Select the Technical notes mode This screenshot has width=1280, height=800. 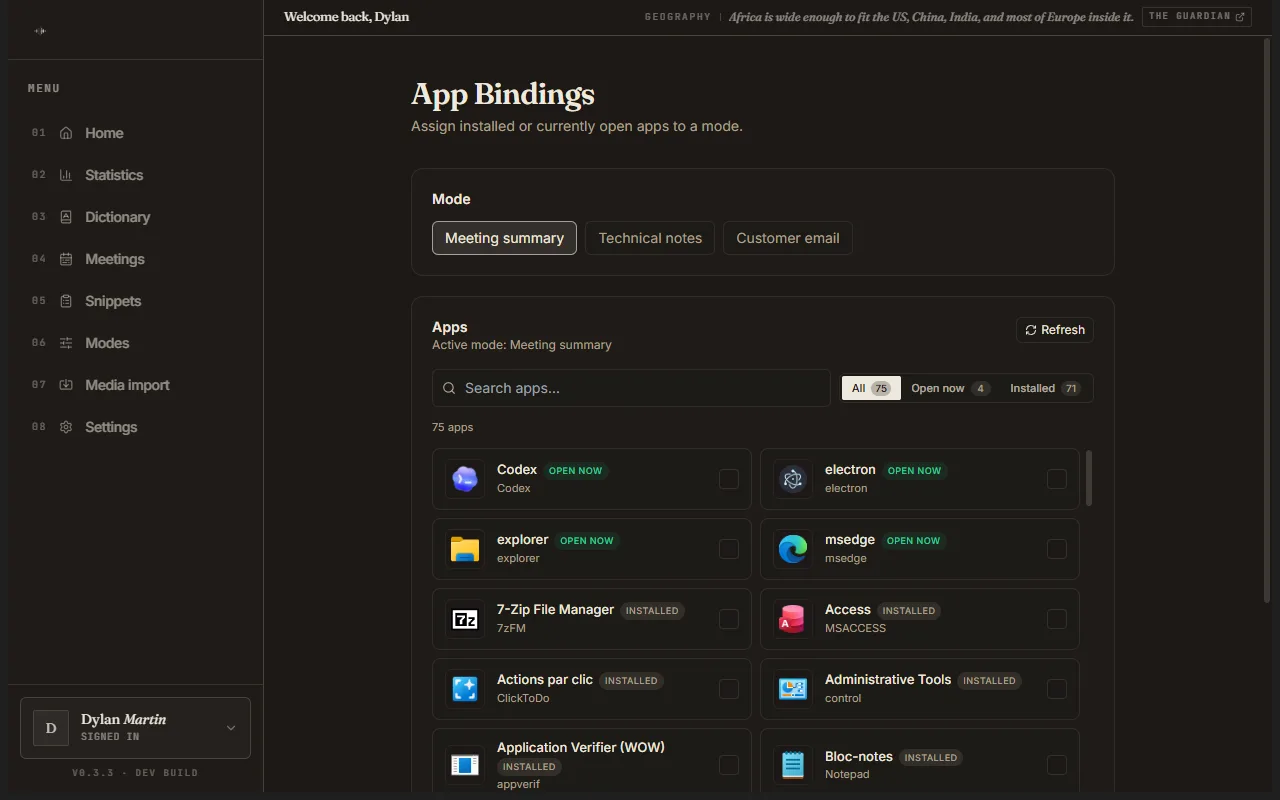pos(650,238)
